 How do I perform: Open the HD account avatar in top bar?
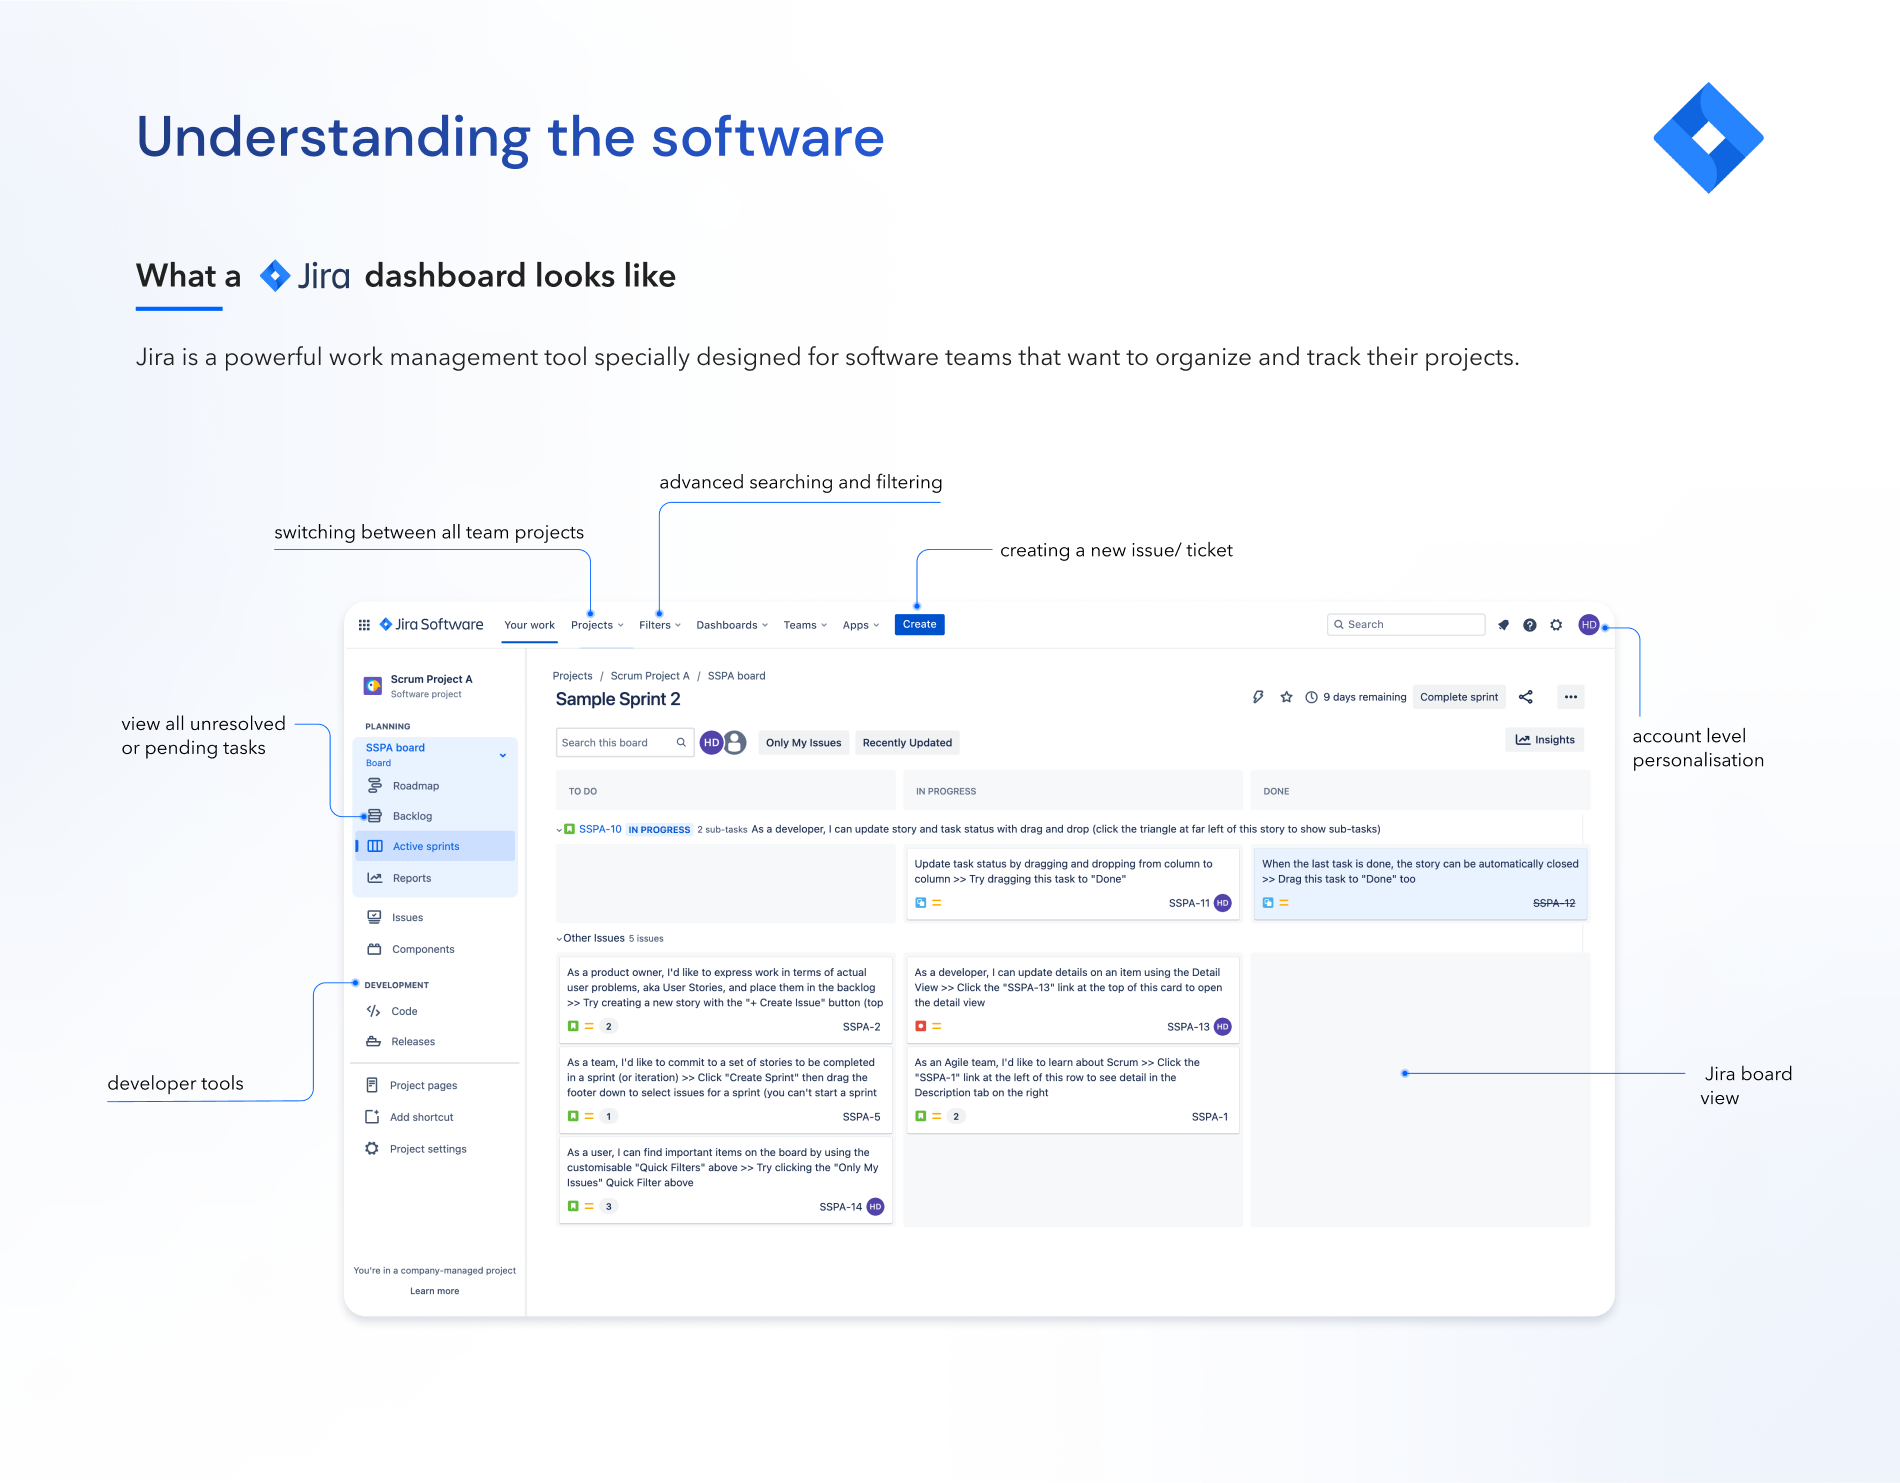pos(1589,625)
